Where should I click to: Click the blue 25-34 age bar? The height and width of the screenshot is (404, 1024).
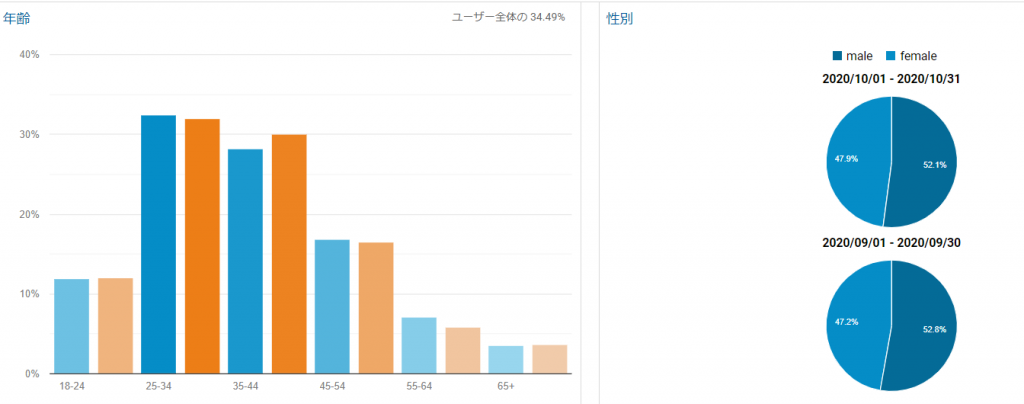pyautogui.click(x=158, y=245)
